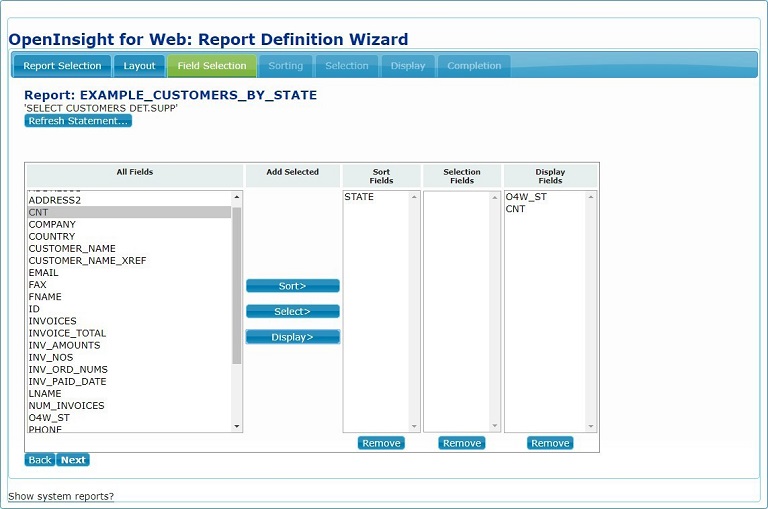Remove item from Selection Fields list

462,443
